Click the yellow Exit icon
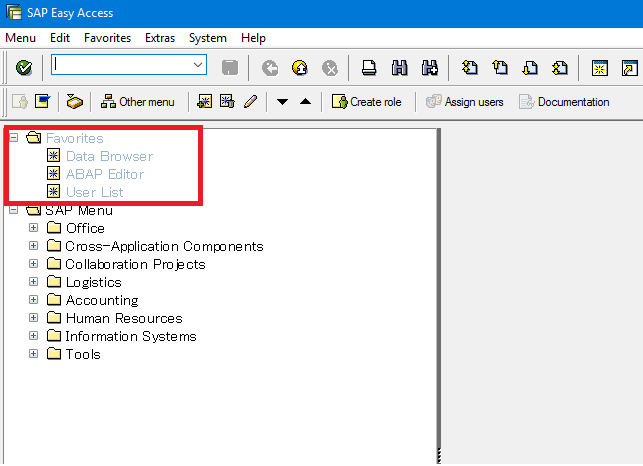The height and width of the screenshot is (466, 643). tap(300, 68)
